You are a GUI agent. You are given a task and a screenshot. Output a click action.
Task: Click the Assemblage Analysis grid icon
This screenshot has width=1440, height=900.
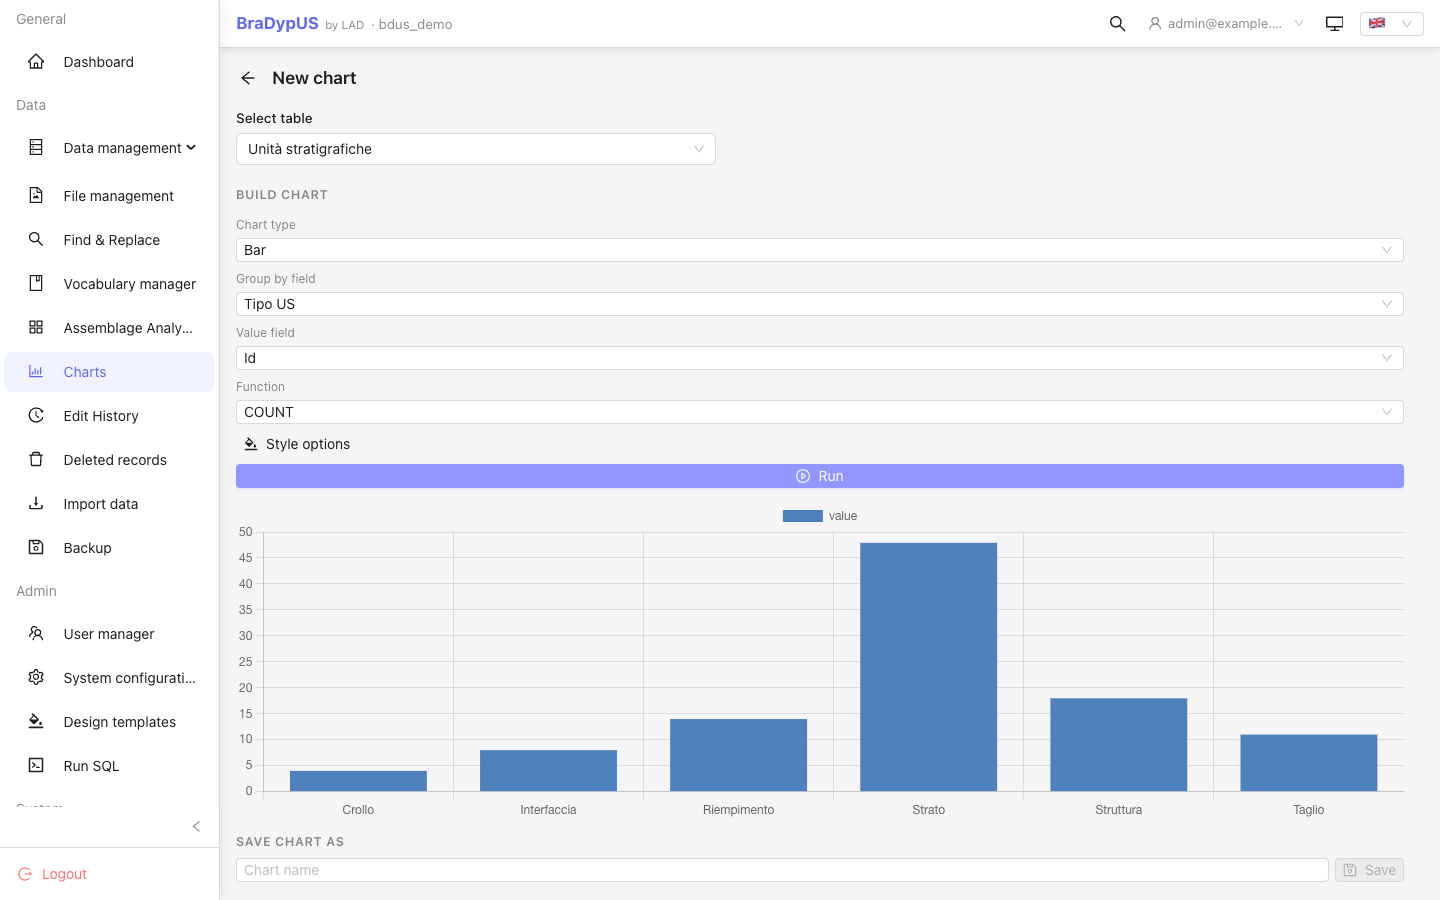36,328
